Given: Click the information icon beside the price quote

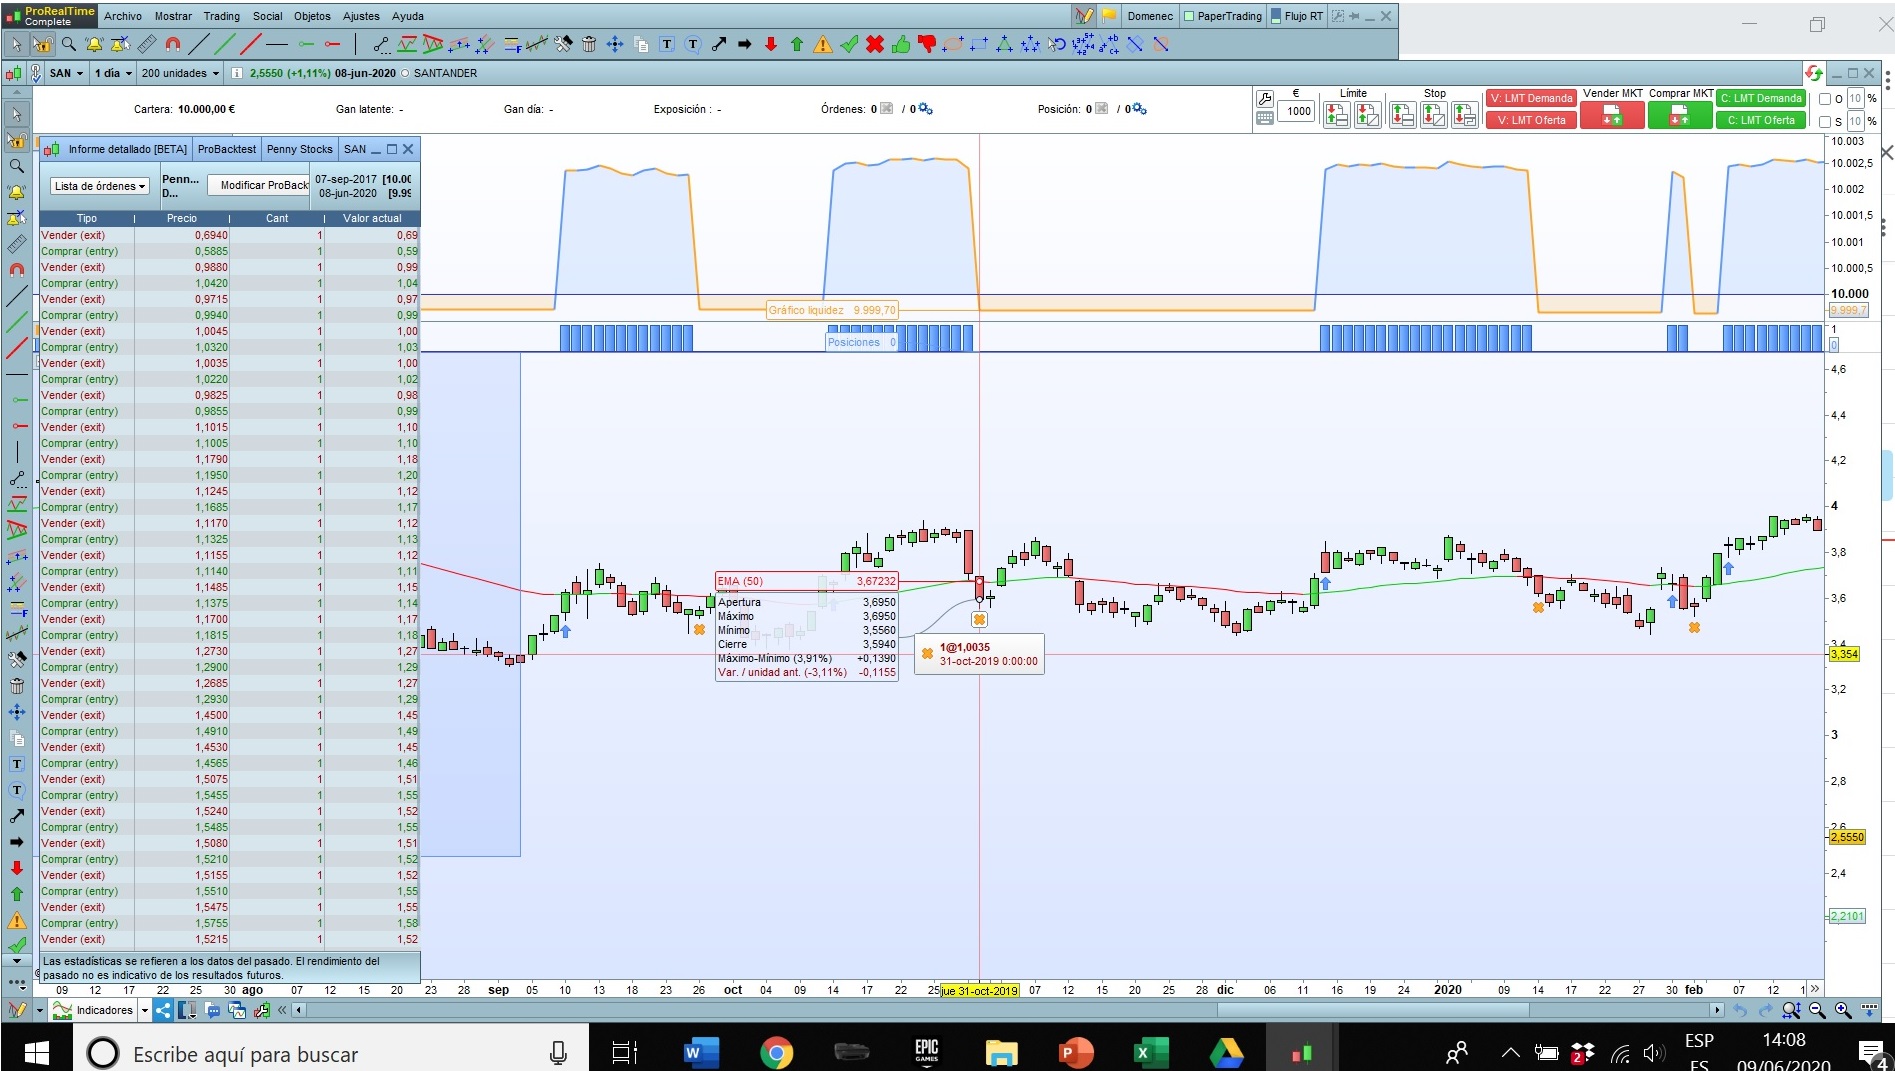Looking at the screenshot, I should click(x=237, y=73).
